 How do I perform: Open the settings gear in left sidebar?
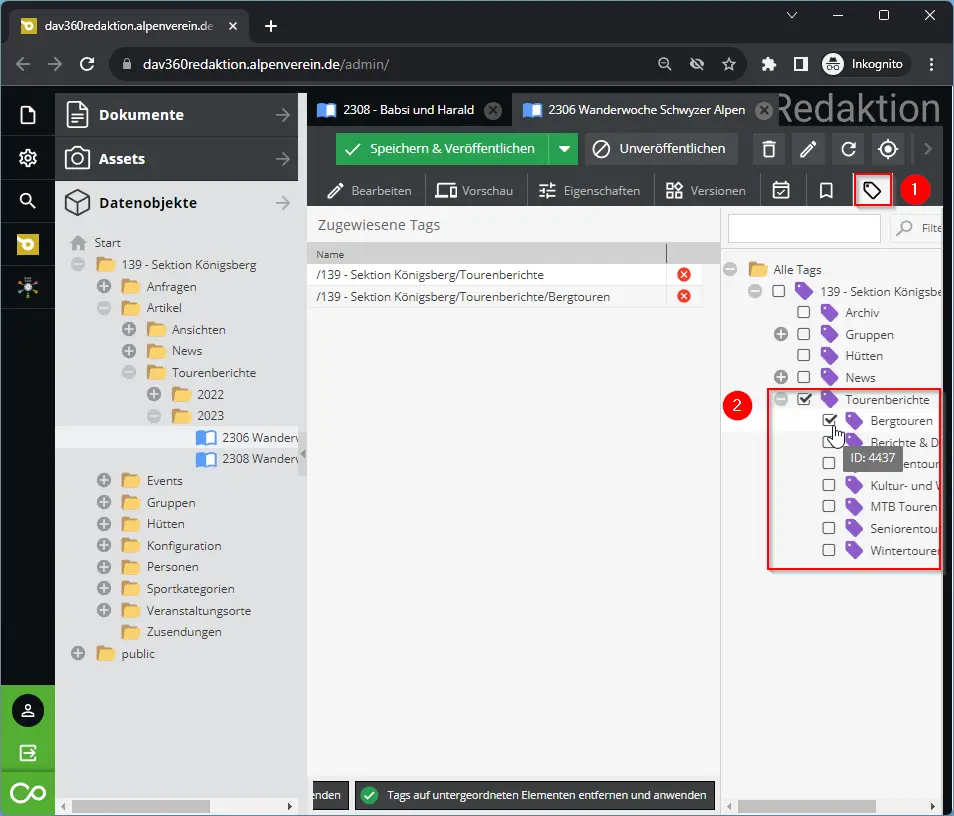point(28,158)
